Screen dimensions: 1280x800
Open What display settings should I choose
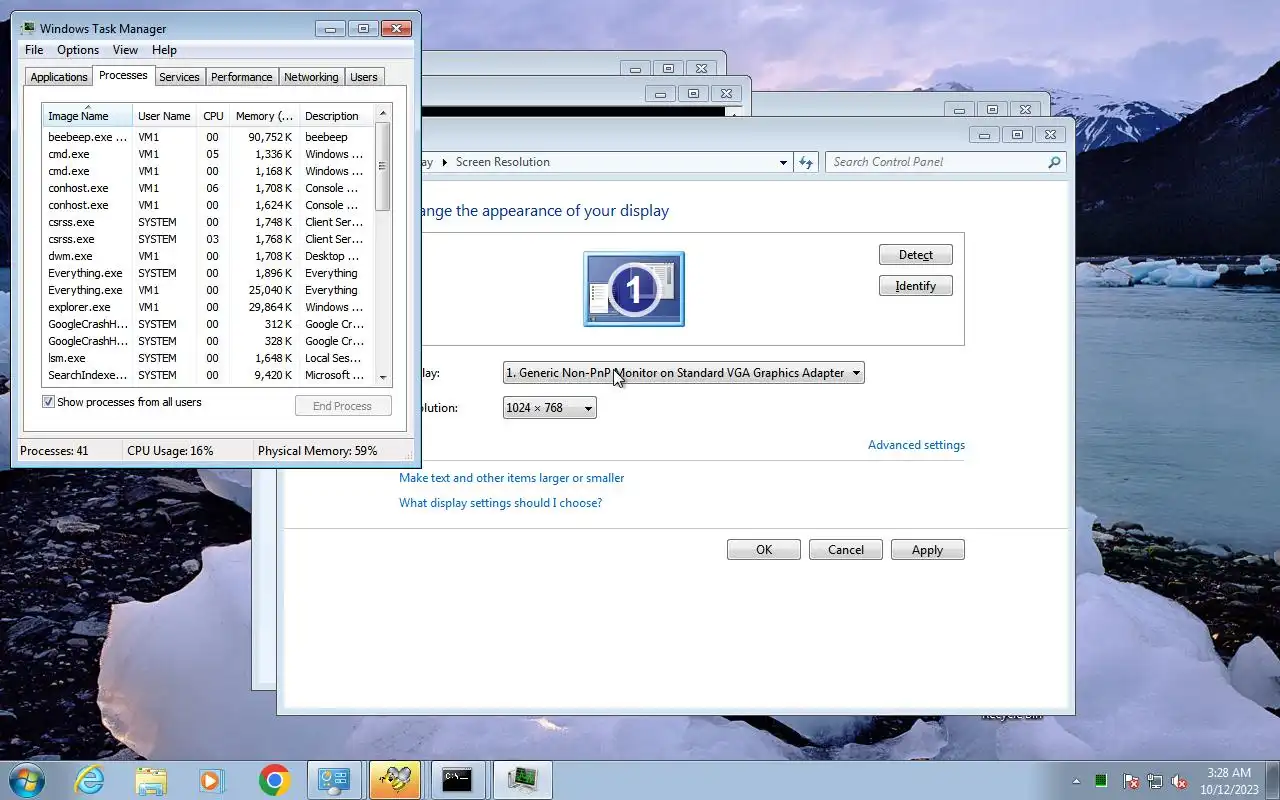500,503
